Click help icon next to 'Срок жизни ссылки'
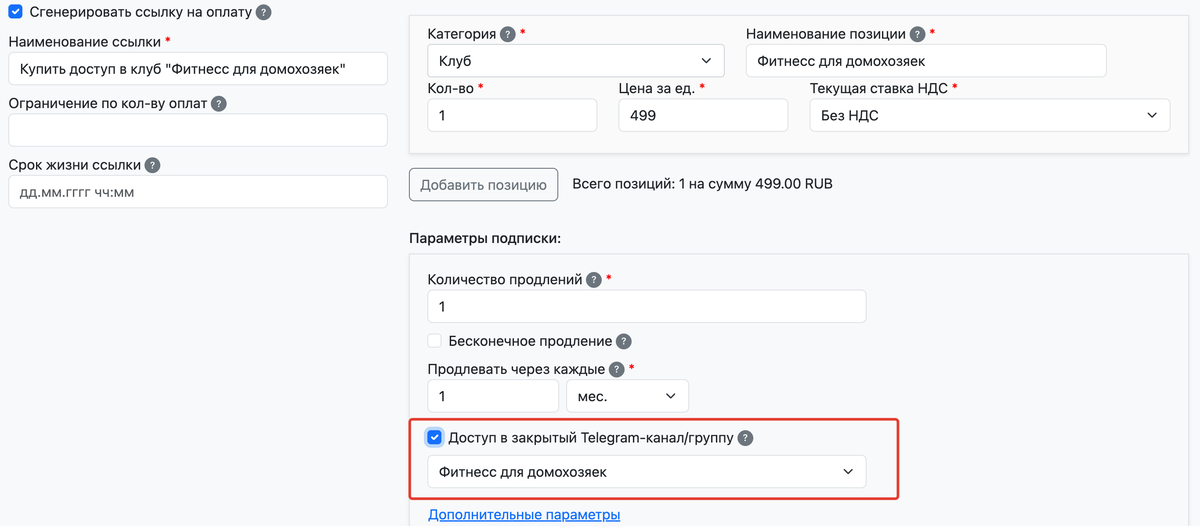The height and width of the screenshot is (526, 1200). pos(153,165)
